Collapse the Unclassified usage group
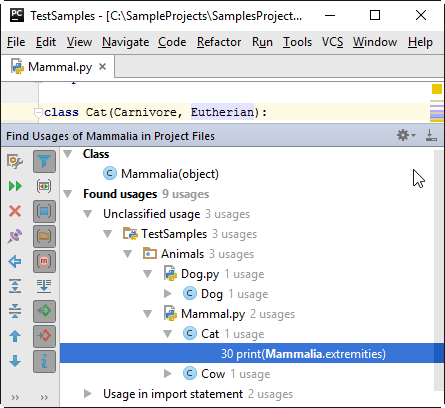Image resolution: width=445 pixels, height=408 pixels. 88,214
